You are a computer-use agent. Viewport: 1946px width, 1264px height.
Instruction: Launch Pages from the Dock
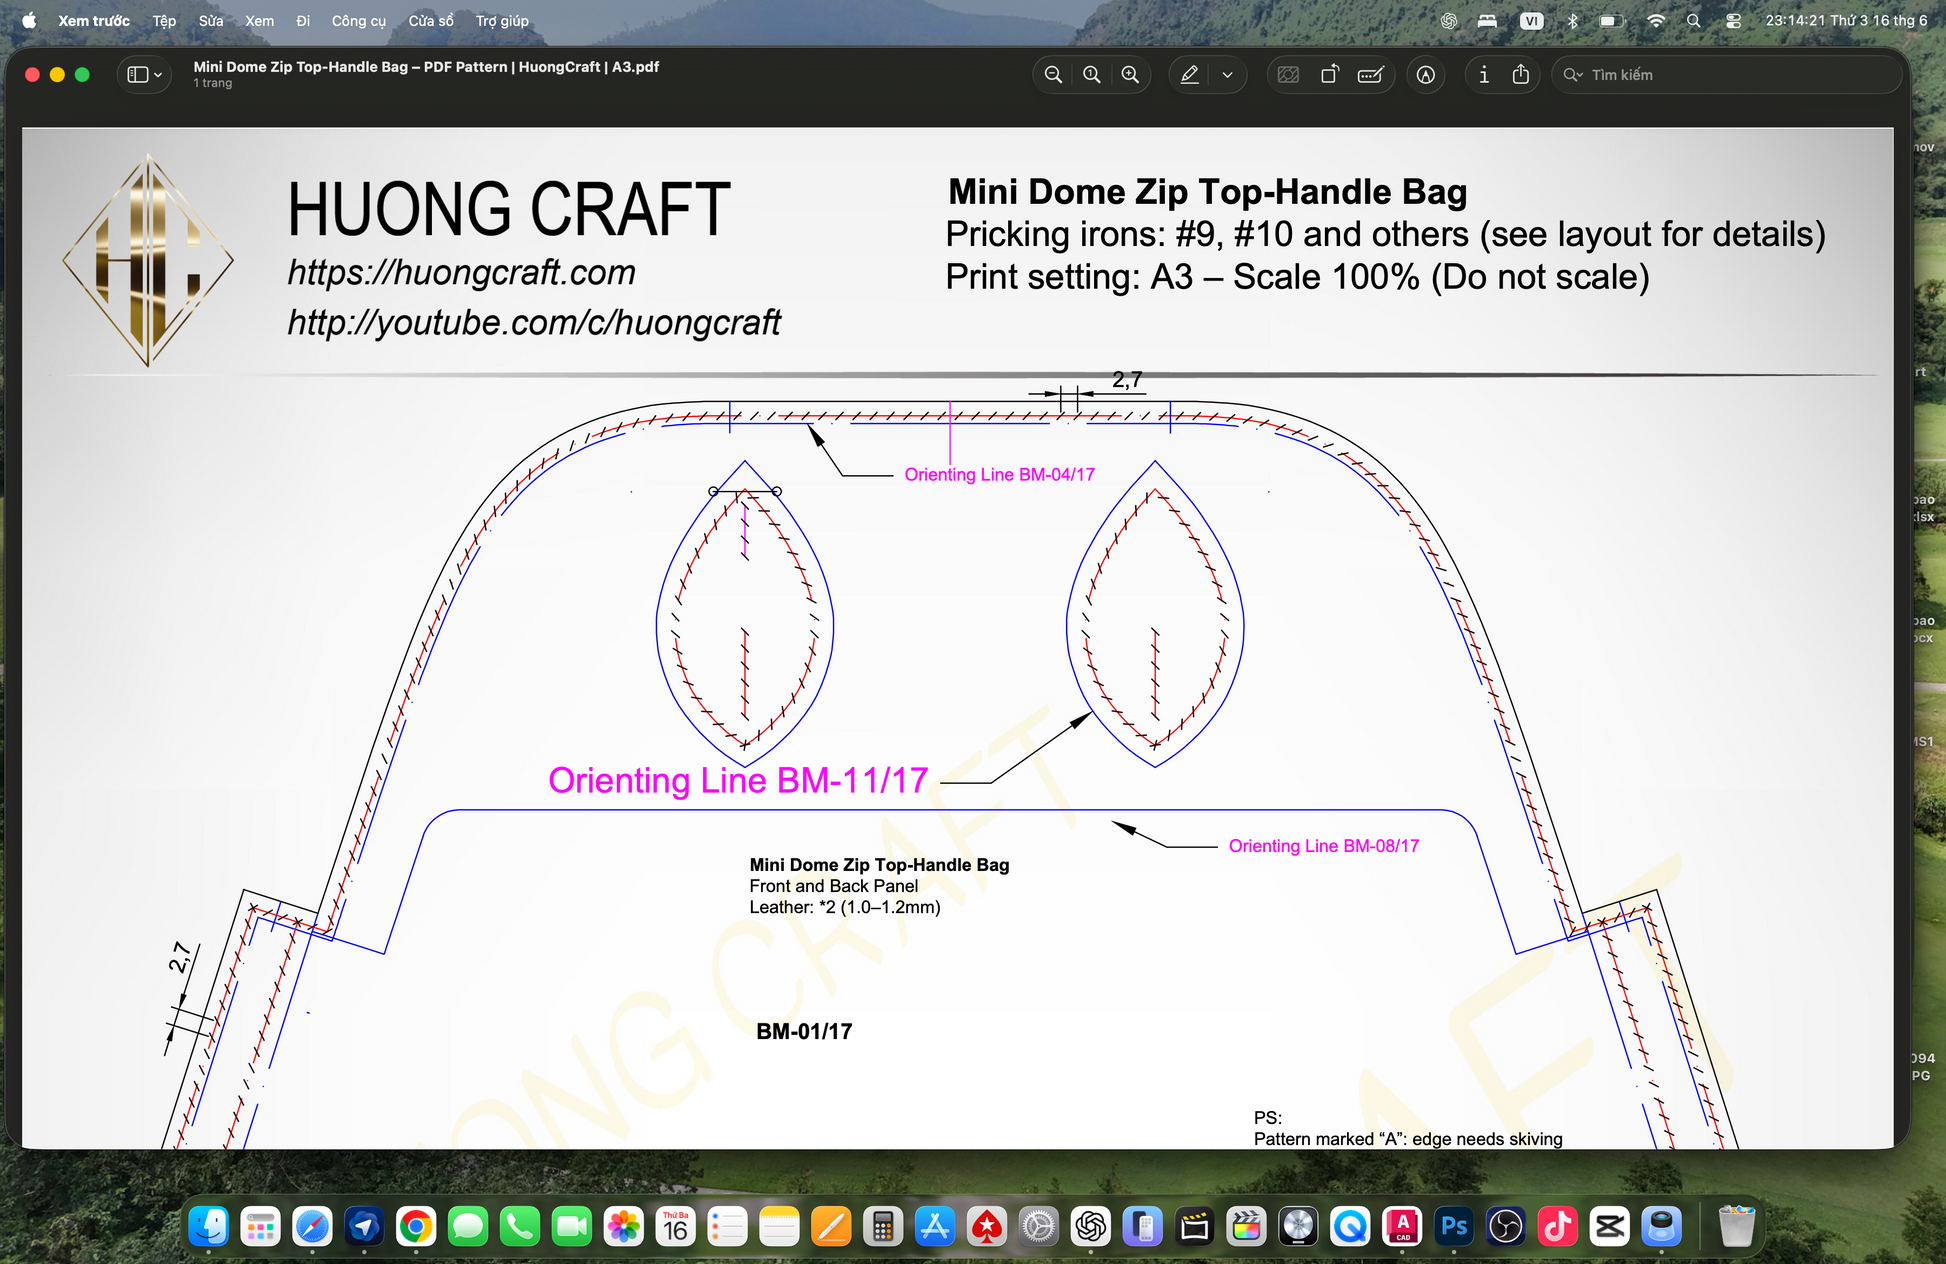coord(831,1226)
